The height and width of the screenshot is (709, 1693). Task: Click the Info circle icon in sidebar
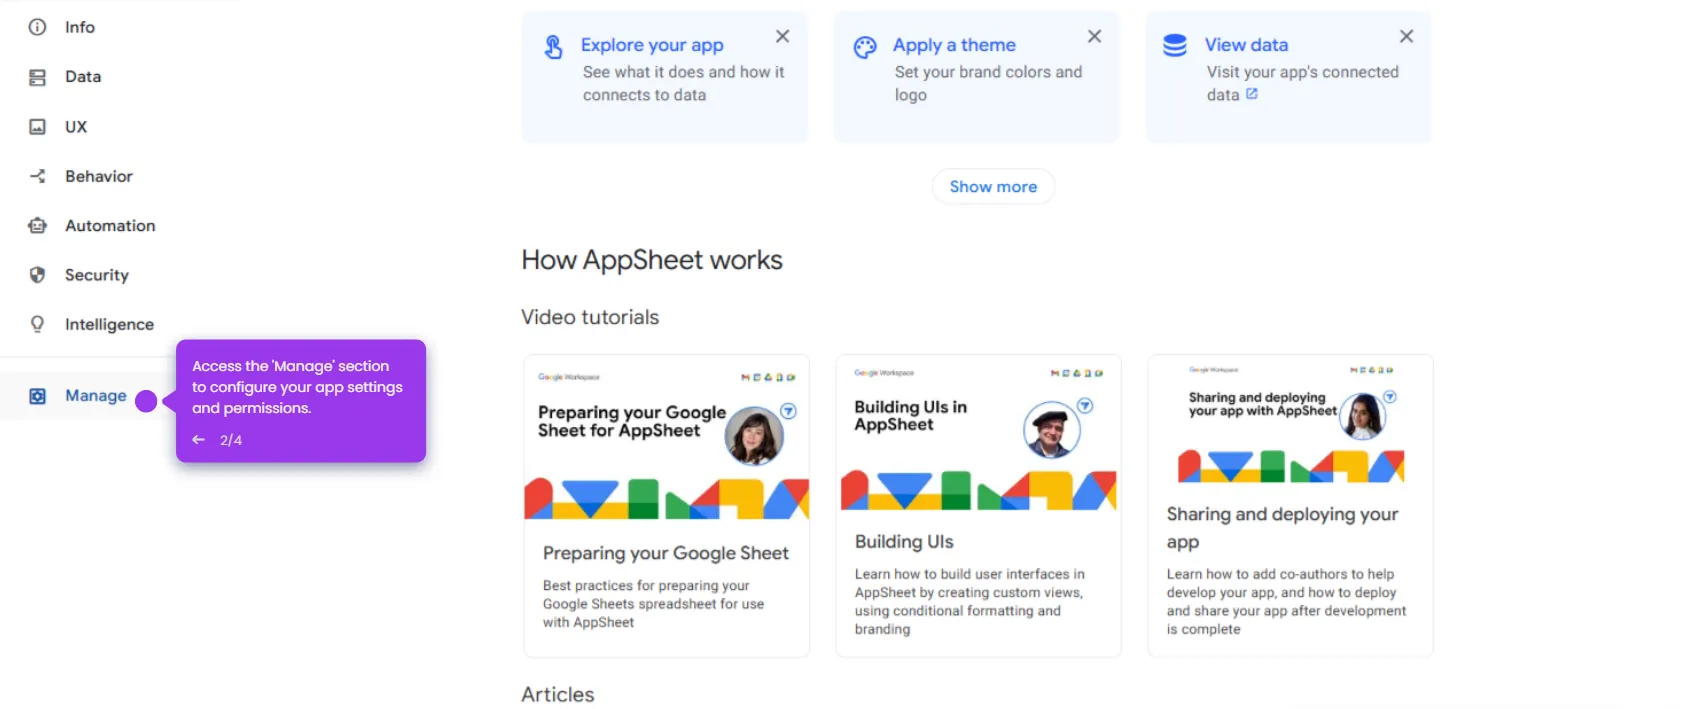37,27
